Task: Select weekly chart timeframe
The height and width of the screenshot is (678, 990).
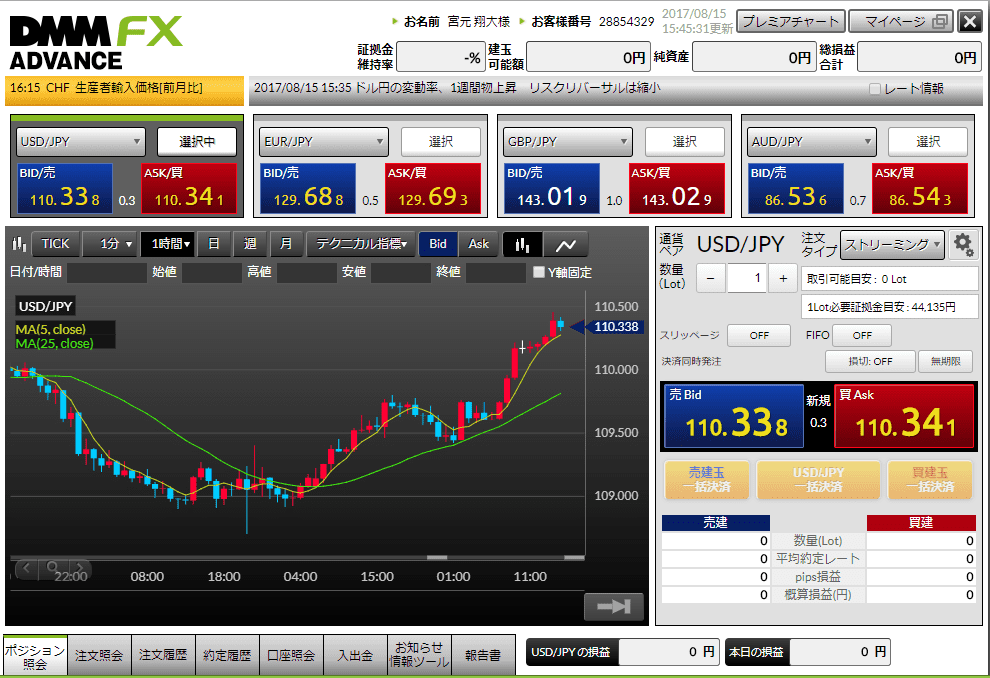Action: (250, 244)
